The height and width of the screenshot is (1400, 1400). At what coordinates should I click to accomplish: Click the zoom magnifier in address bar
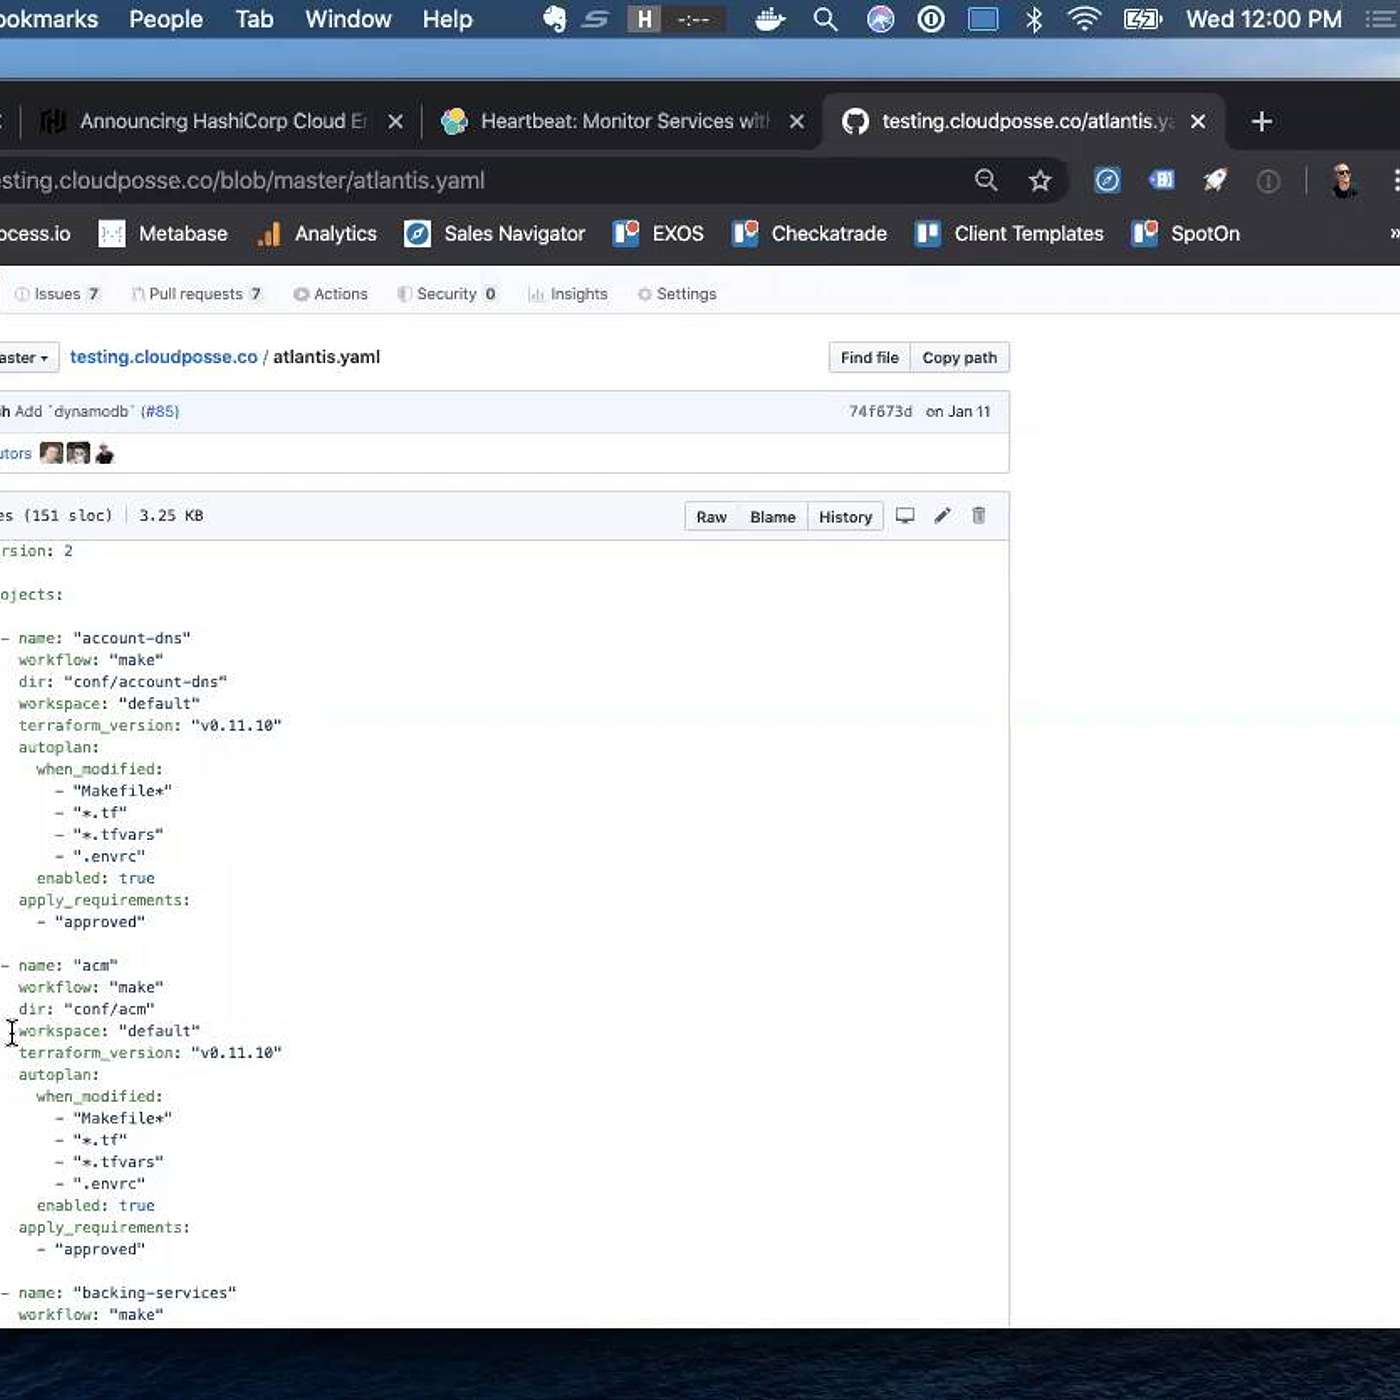986,181
